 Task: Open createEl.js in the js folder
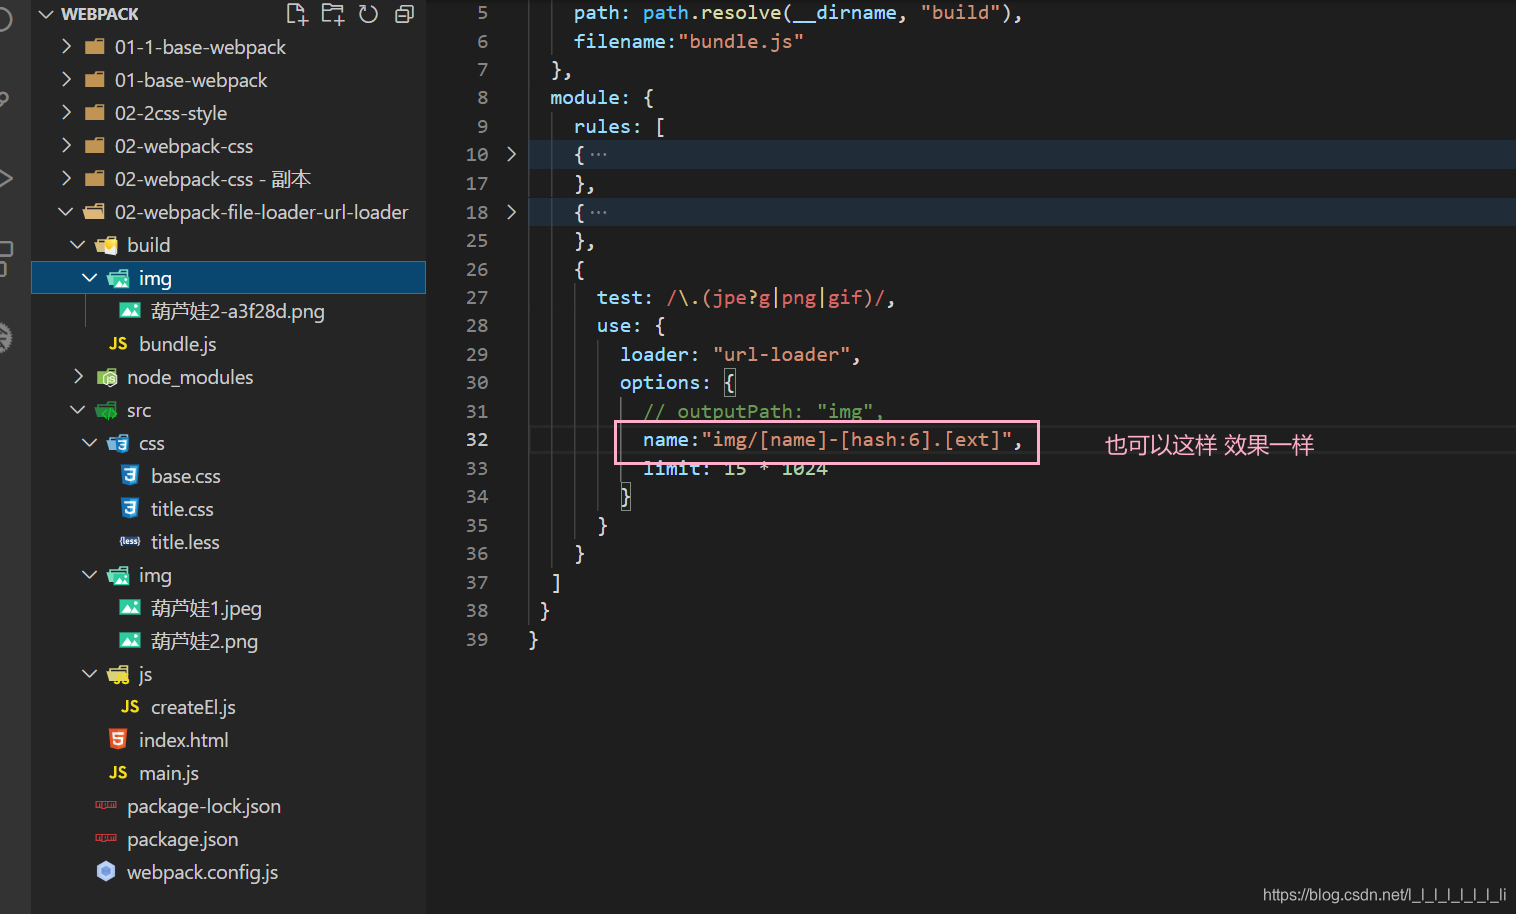coord(193,706)
